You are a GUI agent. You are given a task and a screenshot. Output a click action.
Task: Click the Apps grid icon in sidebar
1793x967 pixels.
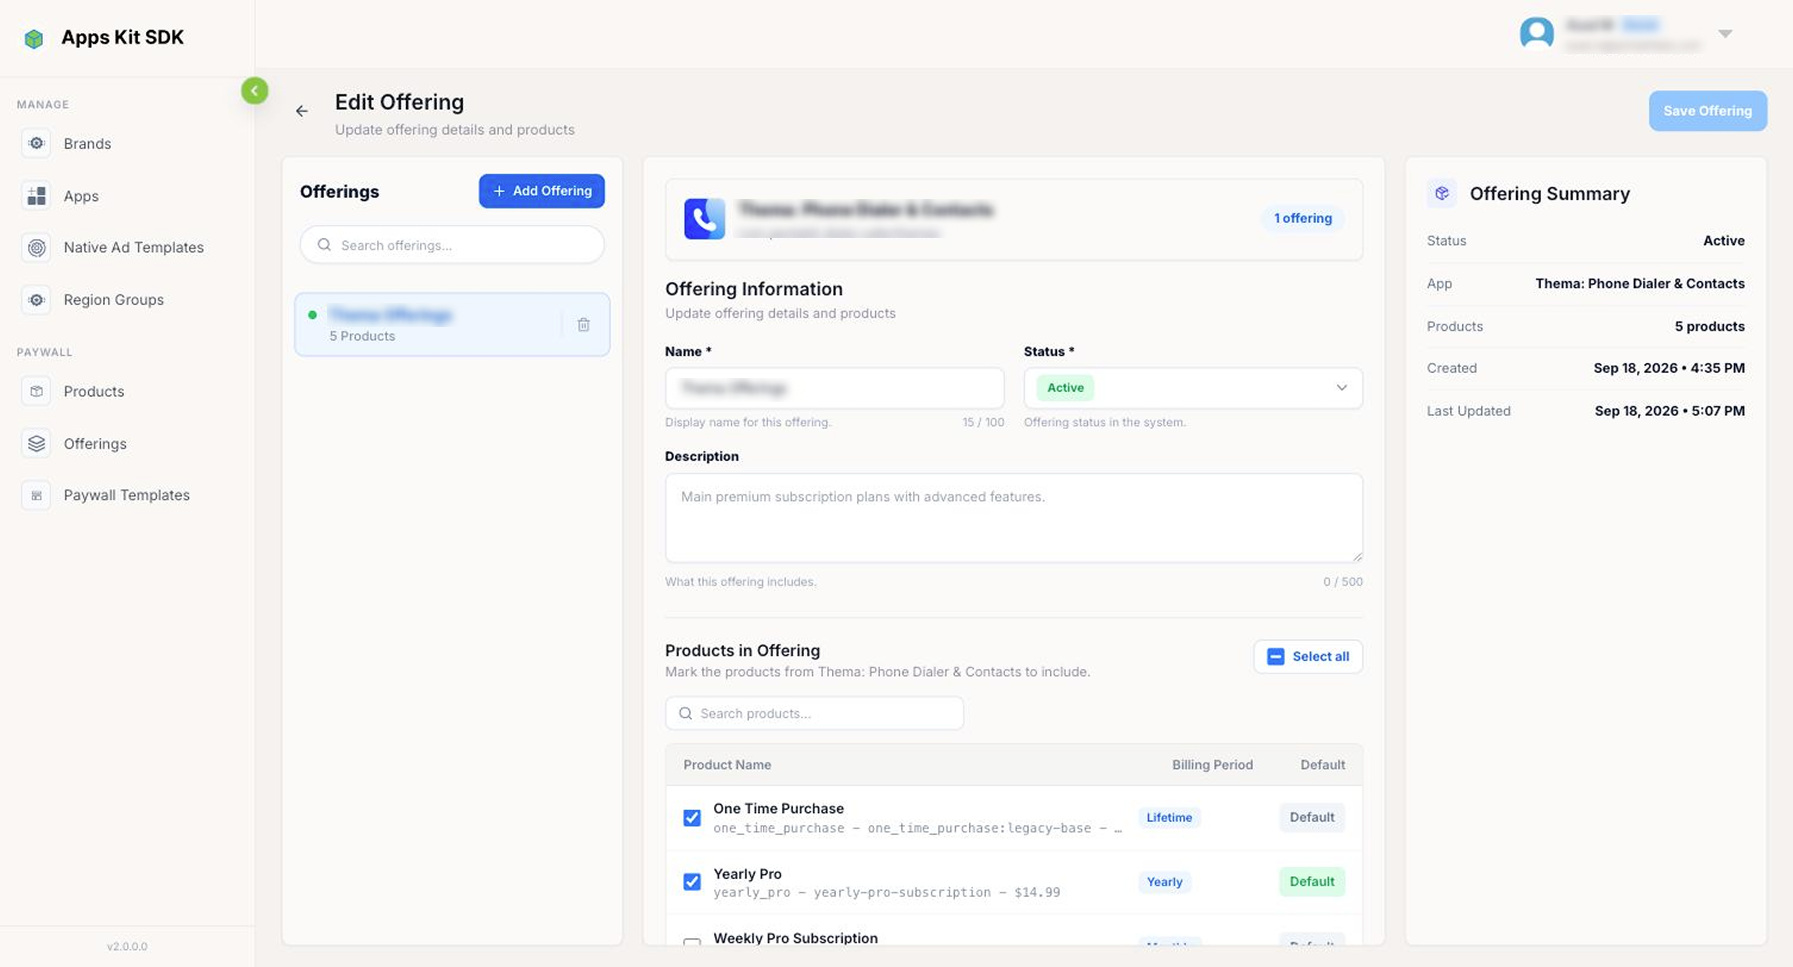[37, 196]
